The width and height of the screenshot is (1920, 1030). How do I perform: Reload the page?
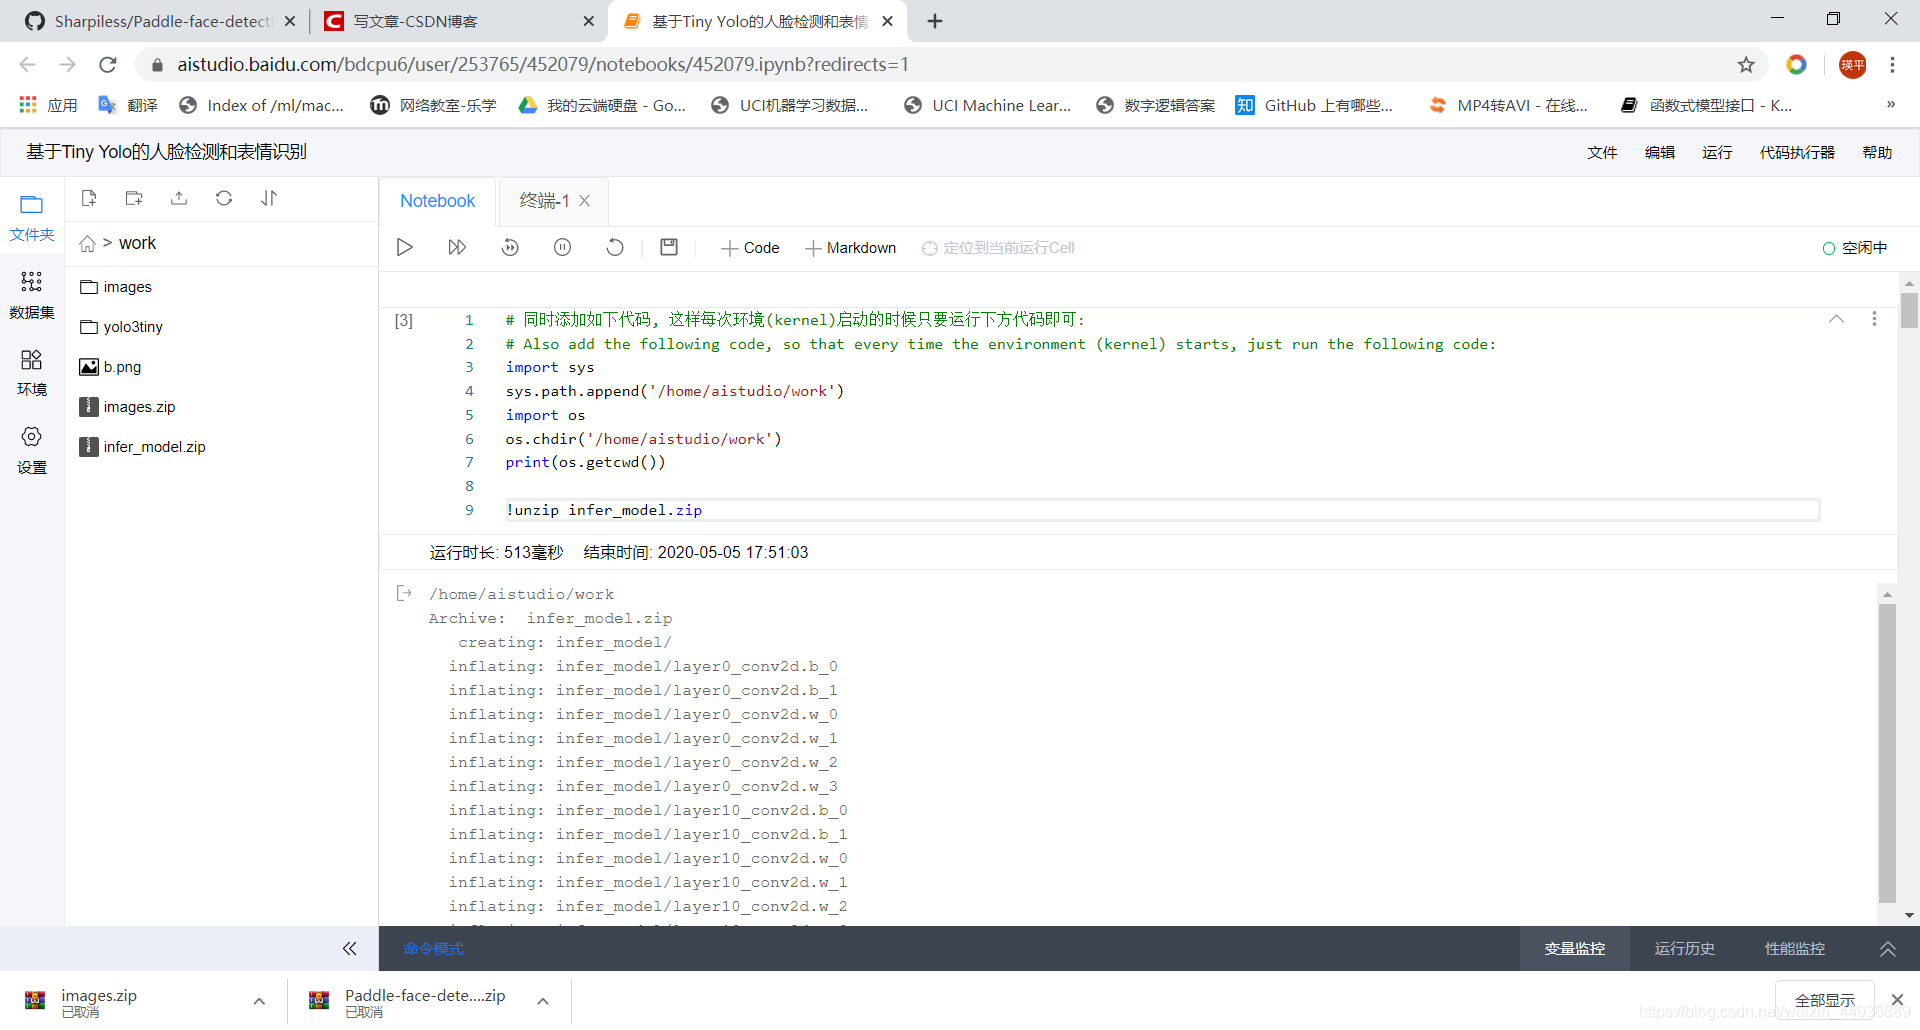click(x=108, y=65)
